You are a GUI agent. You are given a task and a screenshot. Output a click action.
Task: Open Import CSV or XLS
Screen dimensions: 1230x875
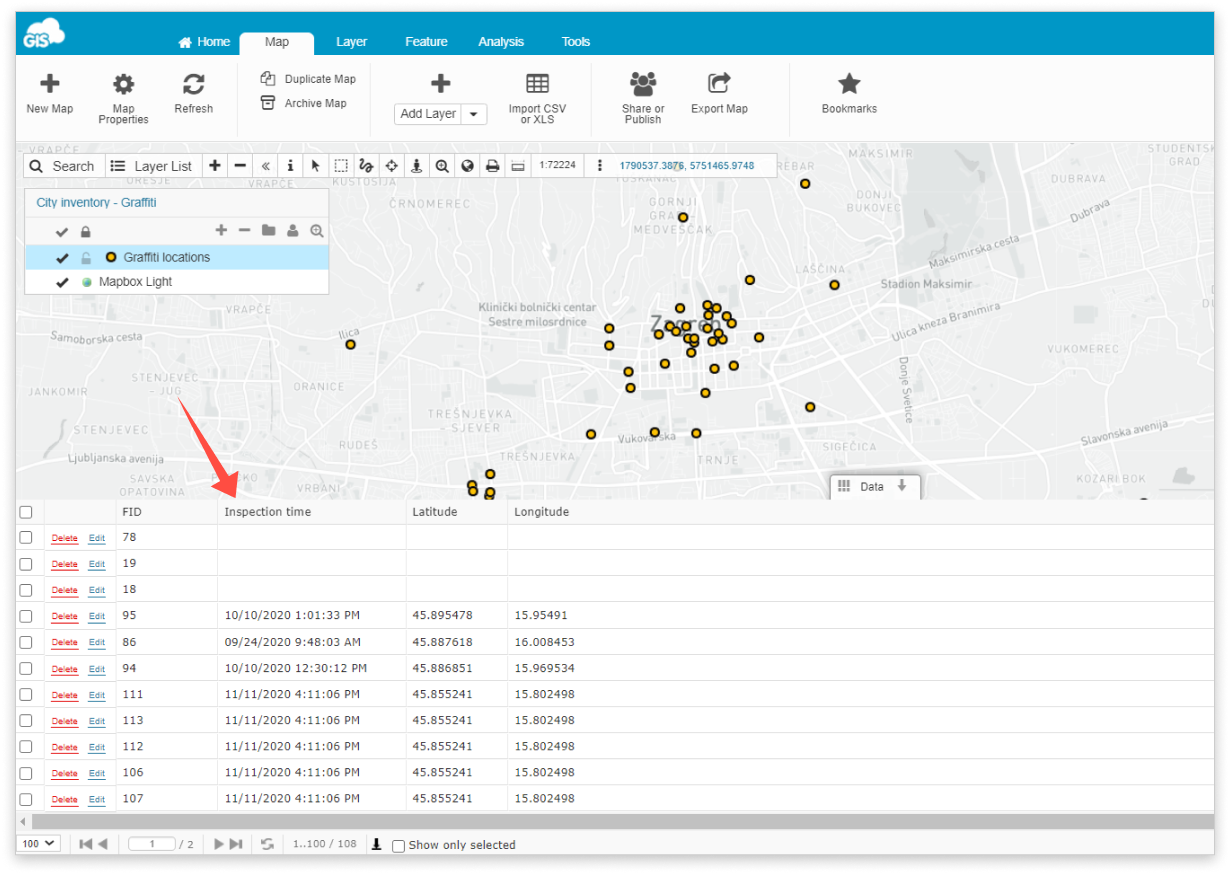coord(538,96)
